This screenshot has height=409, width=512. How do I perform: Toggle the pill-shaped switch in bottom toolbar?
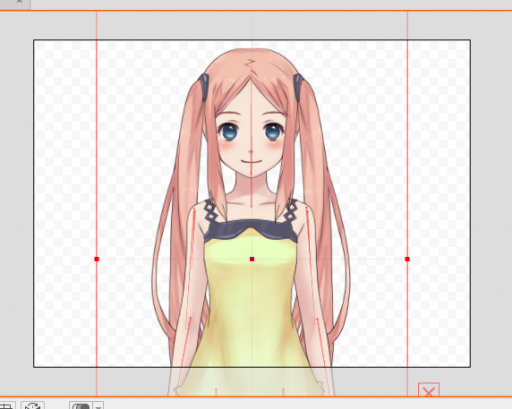[81, 406]
